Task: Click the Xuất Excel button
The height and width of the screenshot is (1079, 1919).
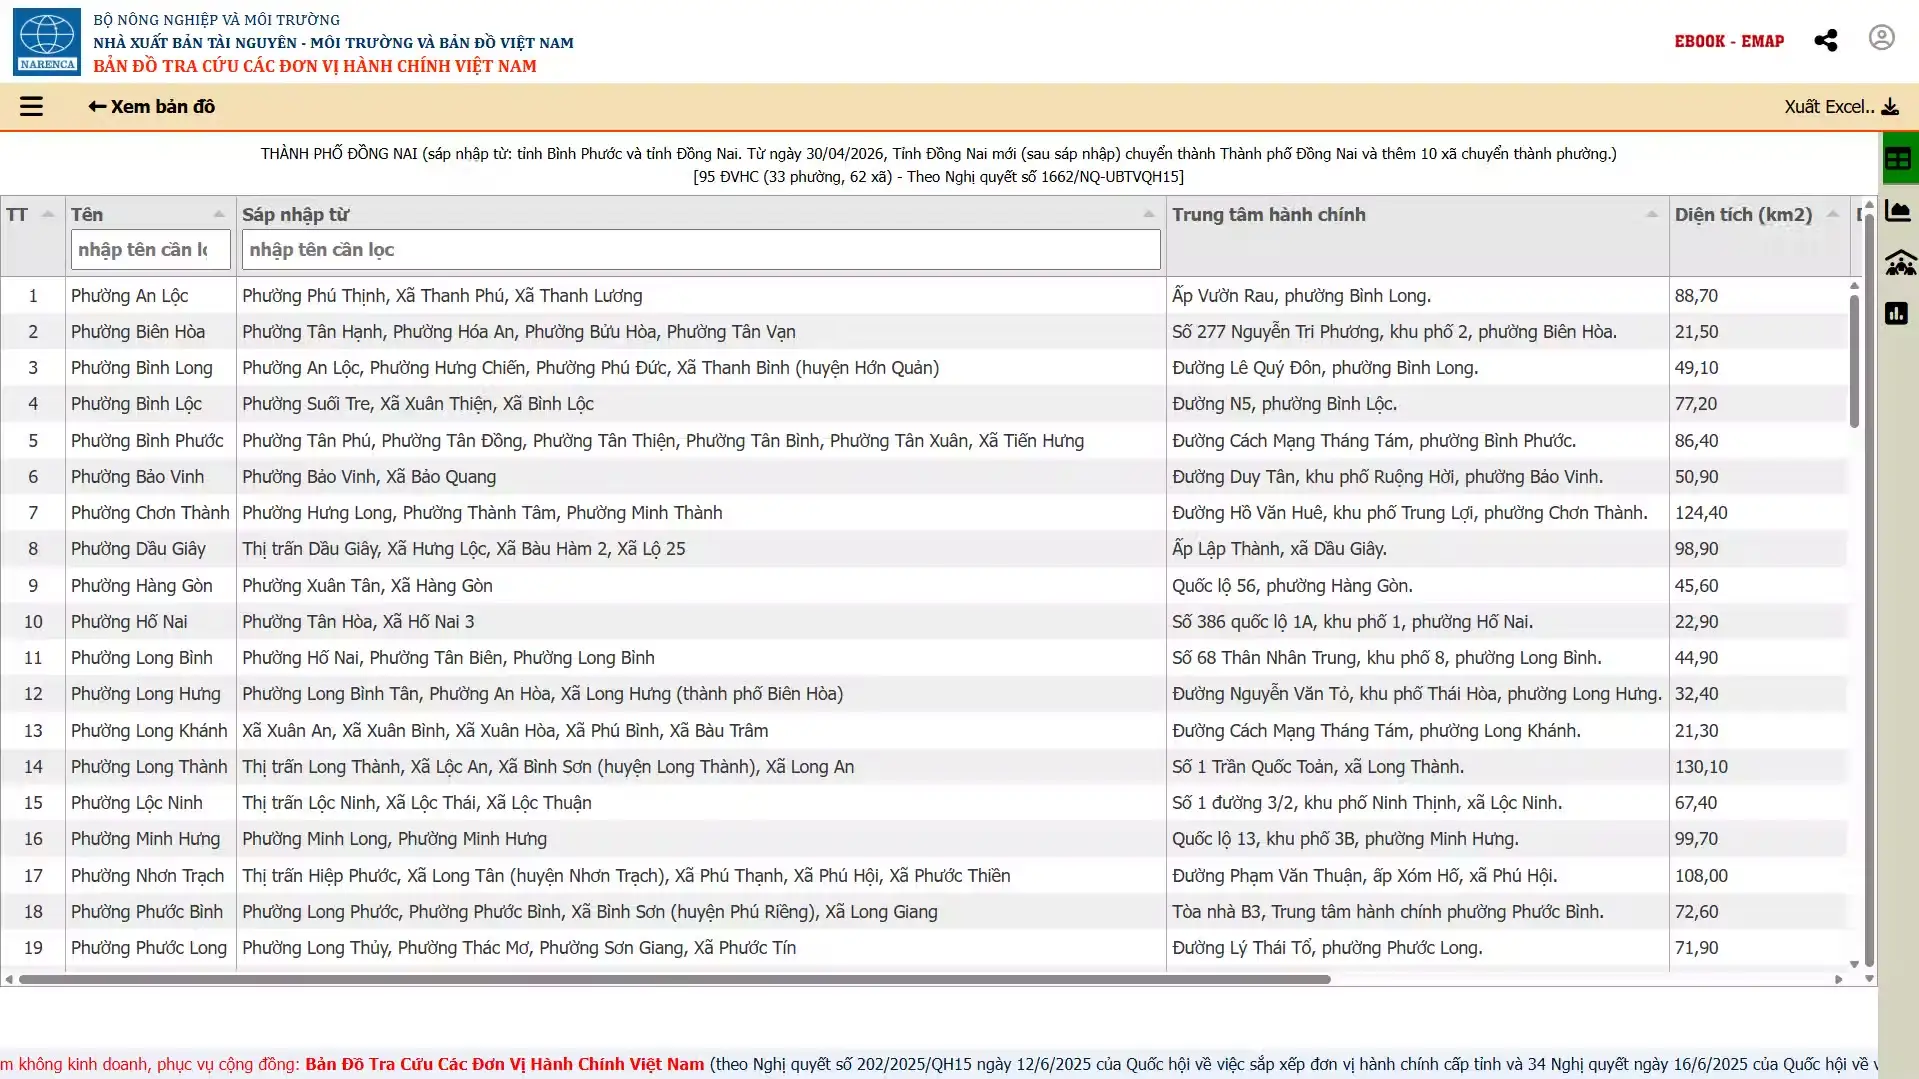Action: point(1841,107)
